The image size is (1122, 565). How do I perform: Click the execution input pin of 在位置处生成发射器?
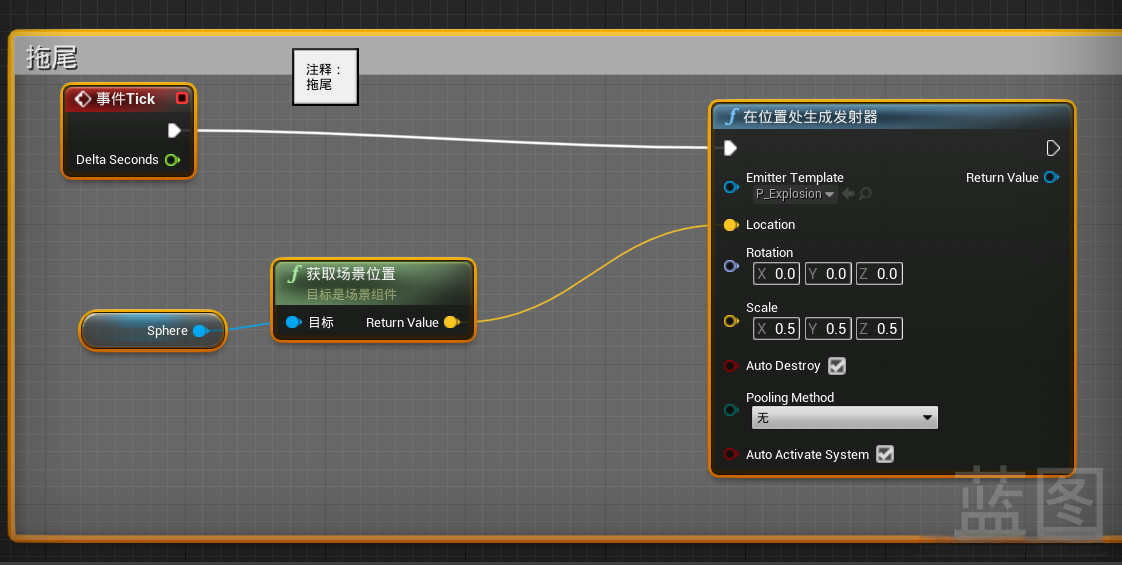click(730, 148)
